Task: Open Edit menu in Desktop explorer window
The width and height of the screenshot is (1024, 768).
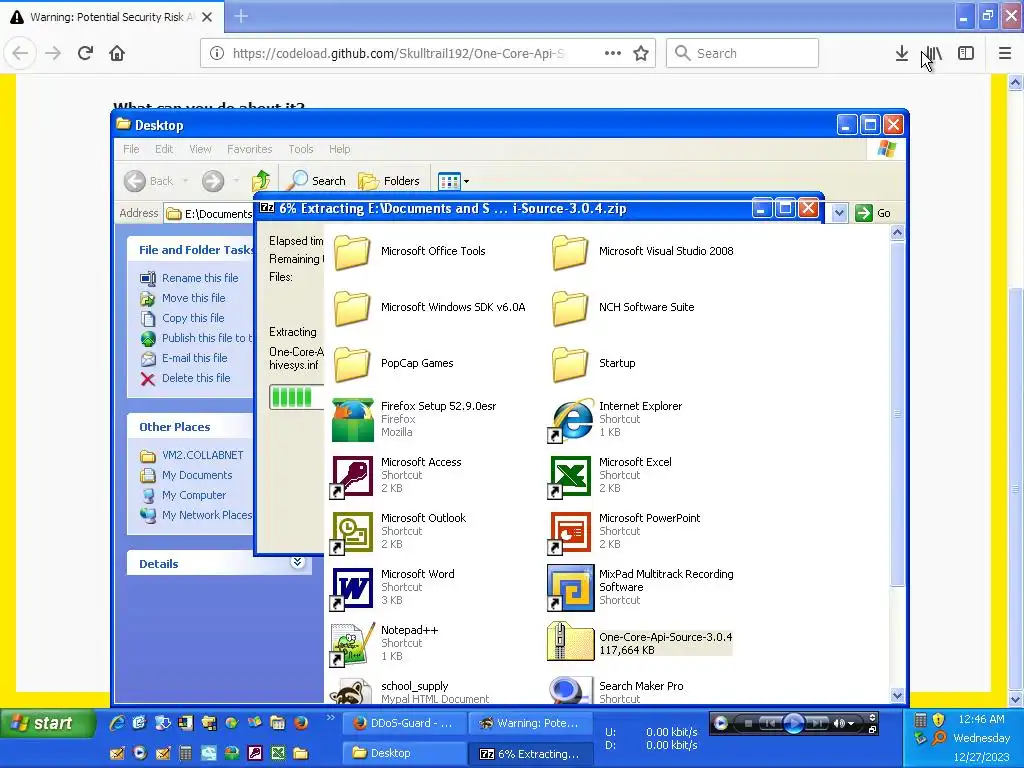Action: coord(164,149)
